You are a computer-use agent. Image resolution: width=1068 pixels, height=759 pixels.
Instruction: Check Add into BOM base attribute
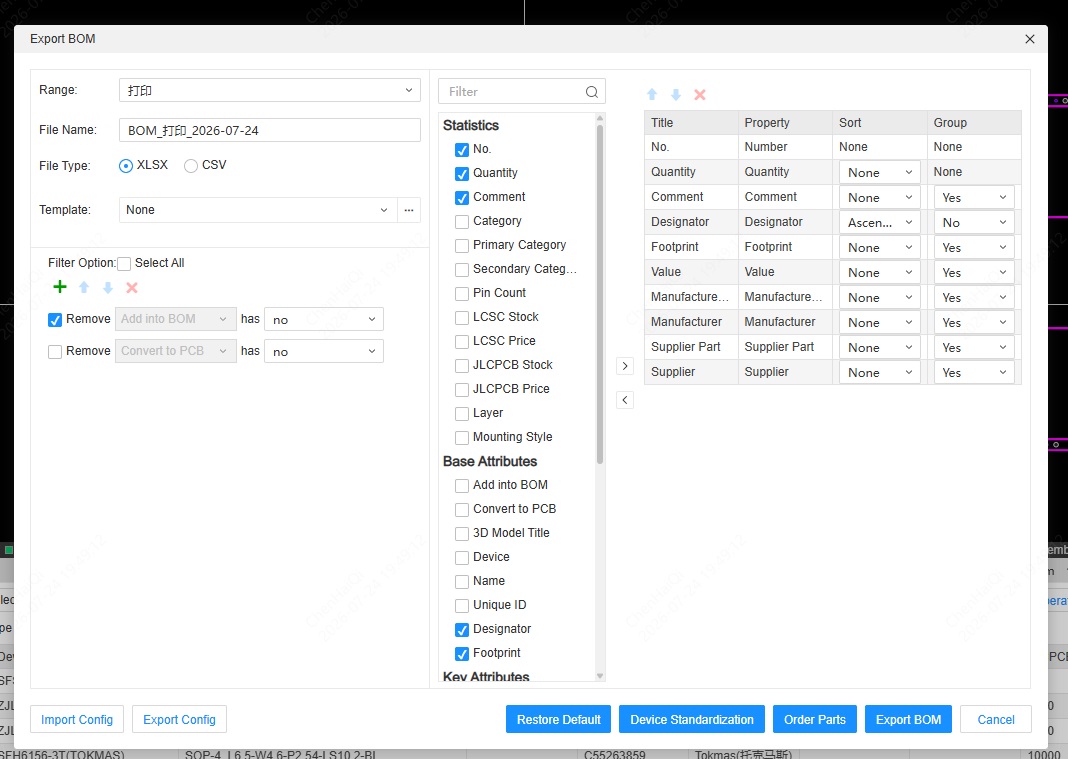pyautogui.click(x=462, y=486)
